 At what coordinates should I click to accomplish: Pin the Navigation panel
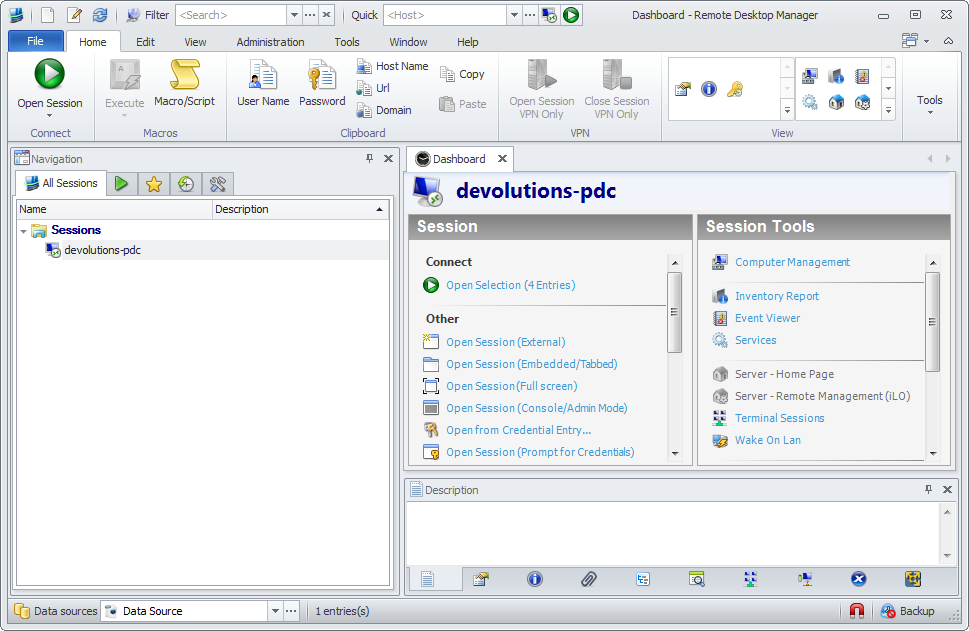click(x=370, y=159)
